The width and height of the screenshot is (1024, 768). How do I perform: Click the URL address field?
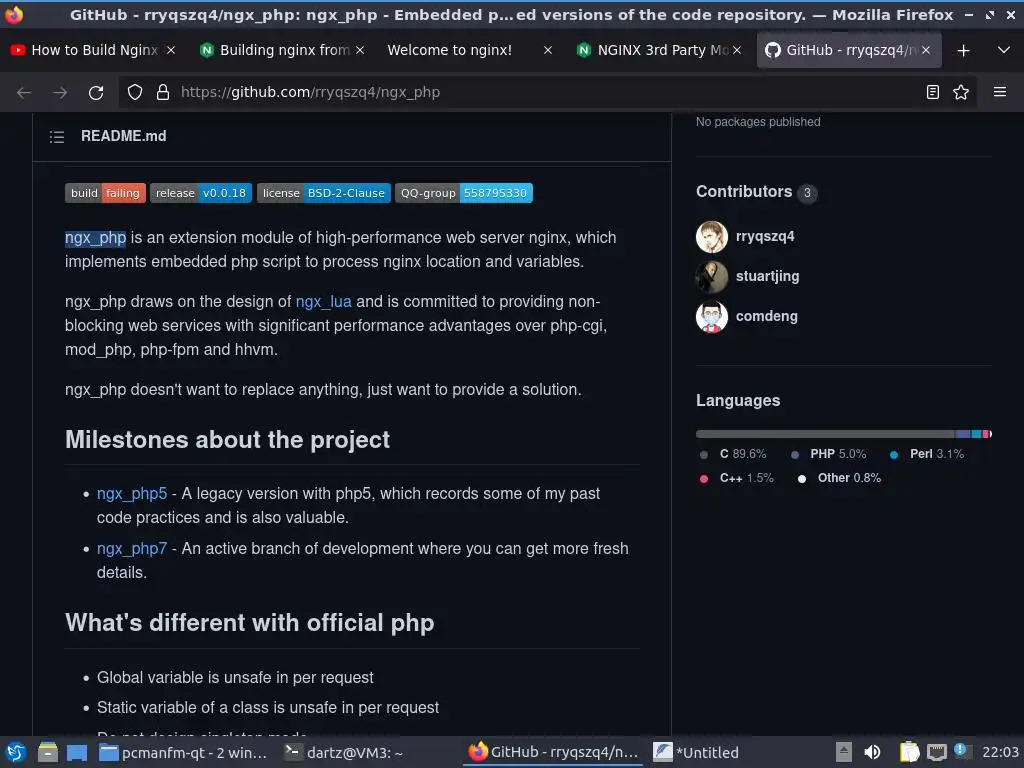[x=545, y=92]
